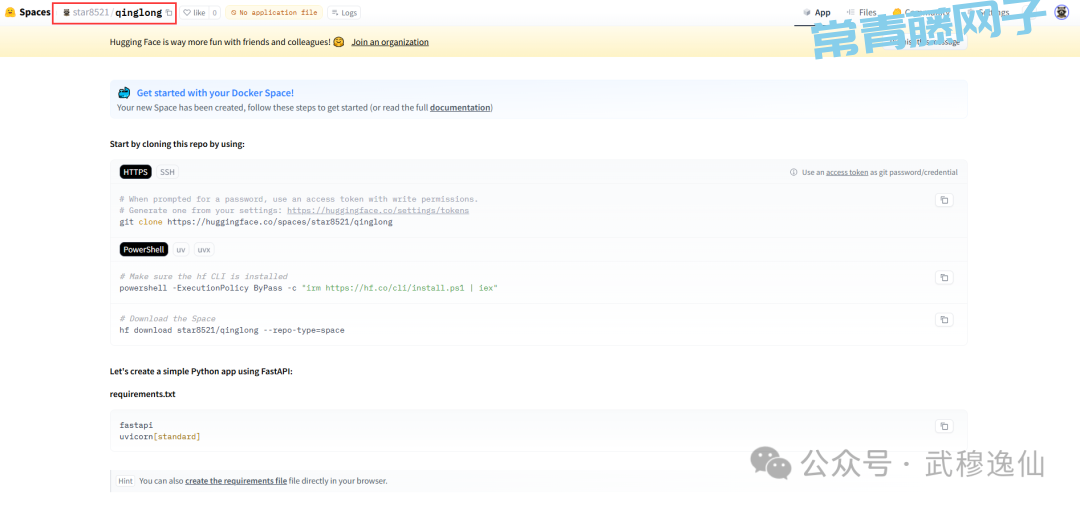Viewport: 1080px width, 507px height.
Task: Click the access token link
Action: [x=847, y=172]
